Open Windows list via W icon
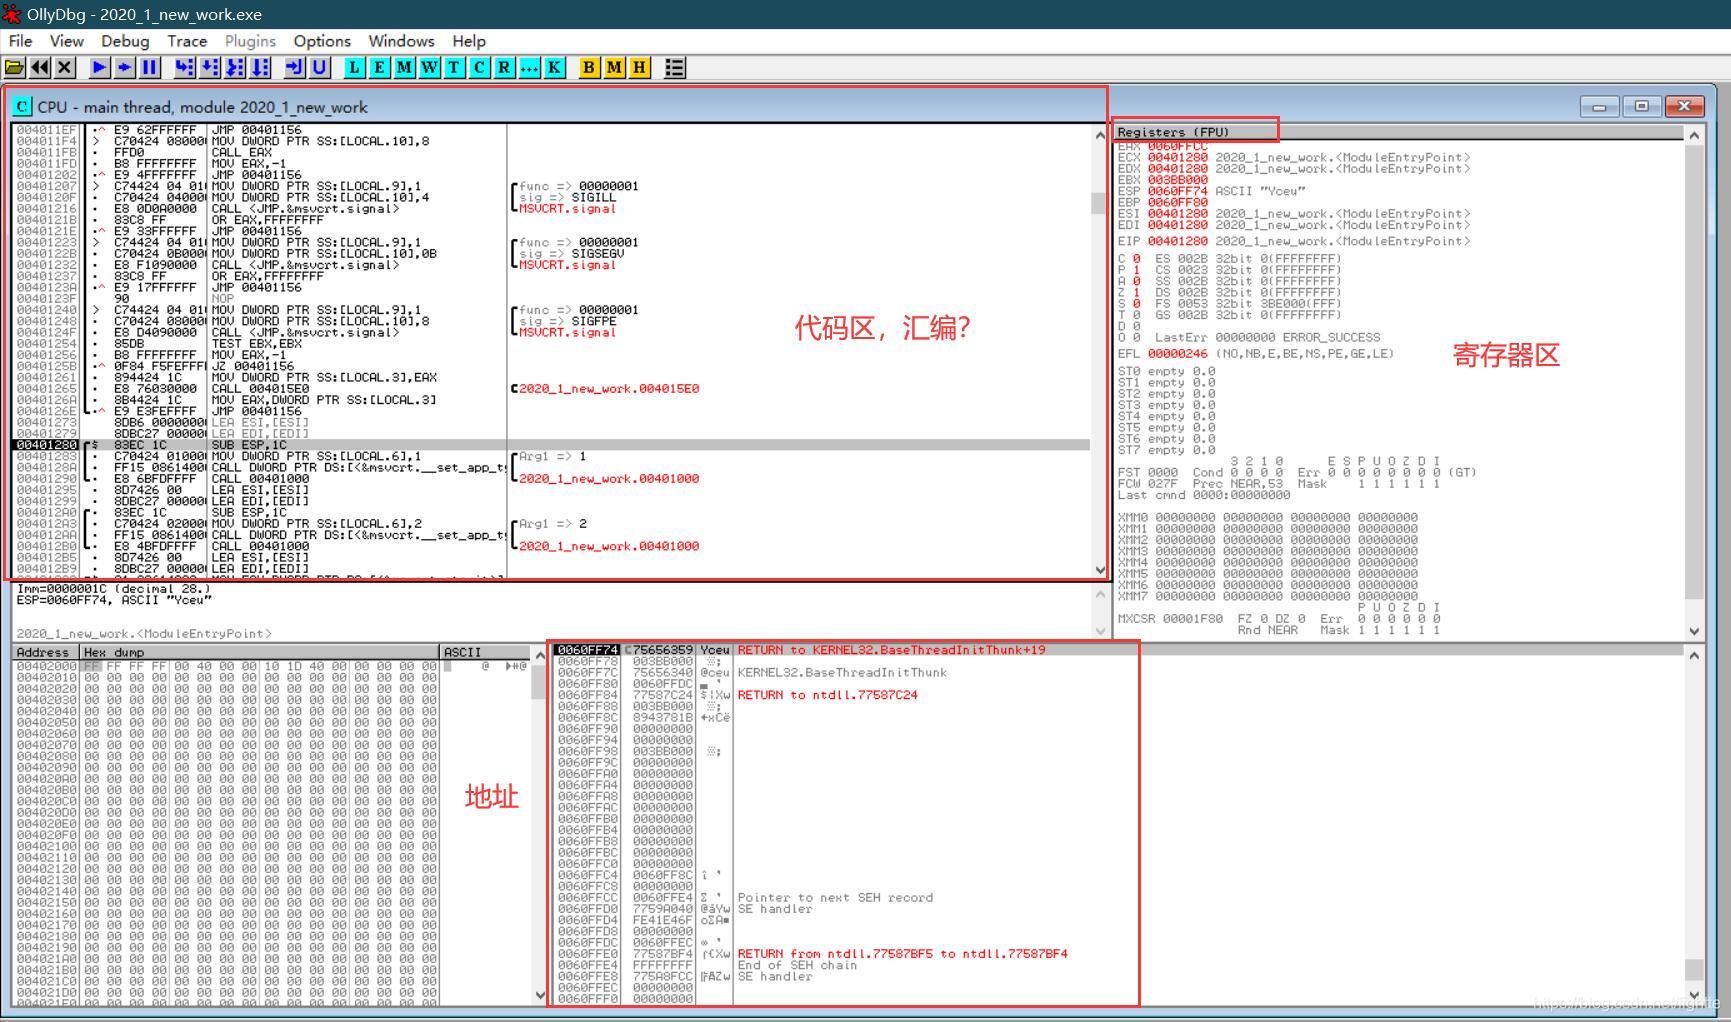Viewport: 1731px width, 1022px height. [429, 67]
